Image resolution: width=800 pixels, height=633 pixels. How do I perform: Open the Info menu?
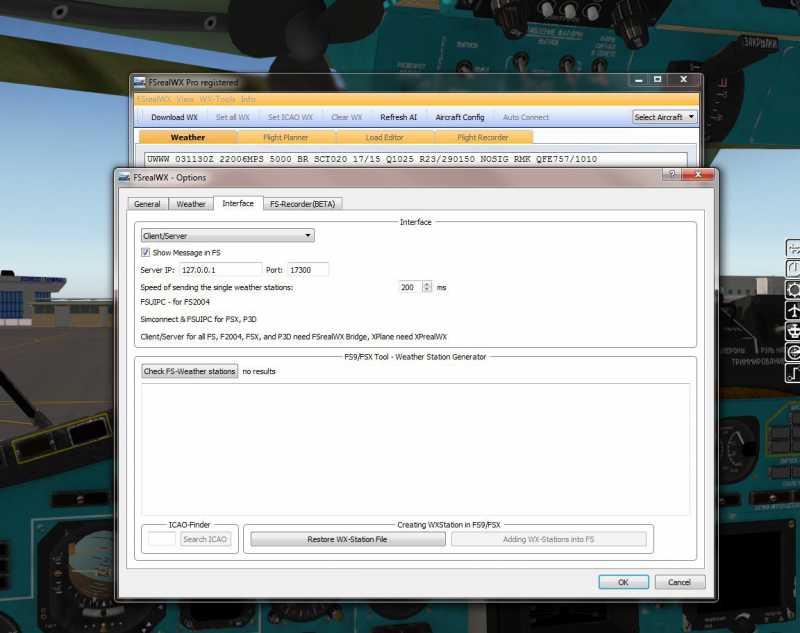pos(248,99)
